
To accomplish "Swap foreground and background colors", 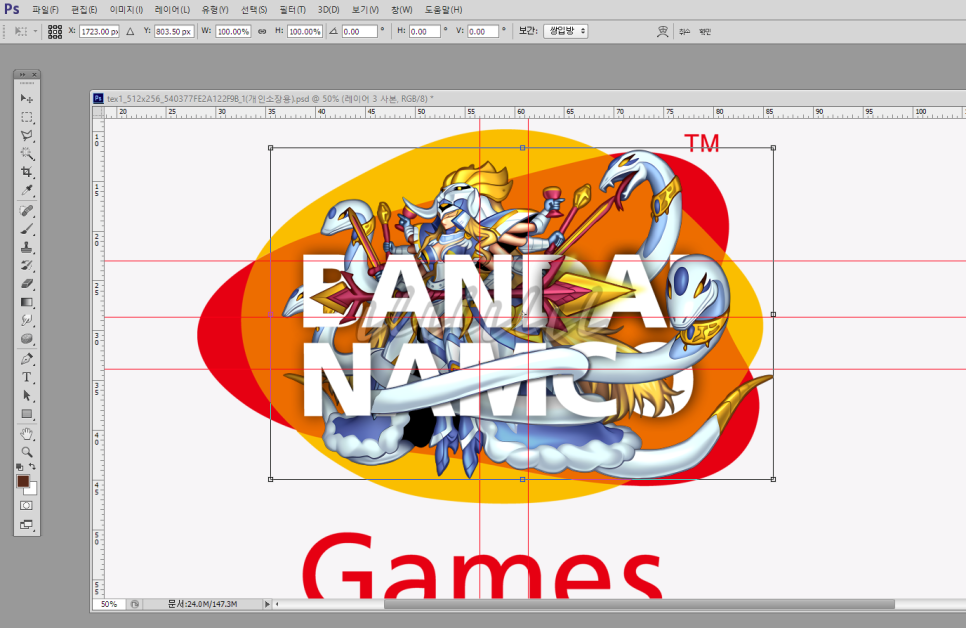I will point(32,467).
